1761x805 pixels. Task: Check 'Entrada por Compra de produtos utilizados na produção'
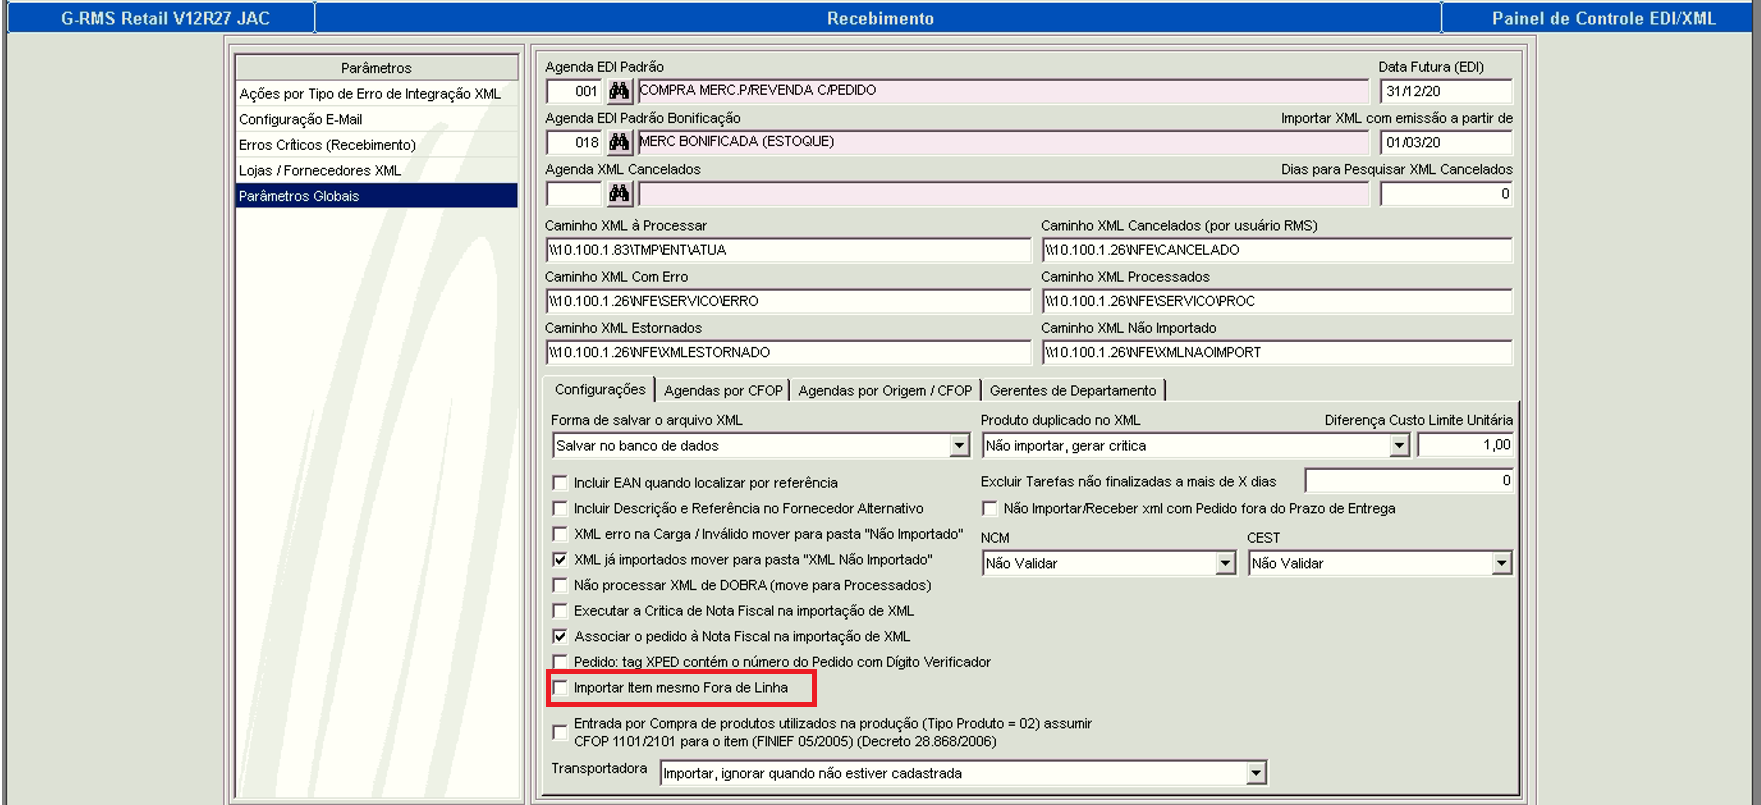pos(560,733)
